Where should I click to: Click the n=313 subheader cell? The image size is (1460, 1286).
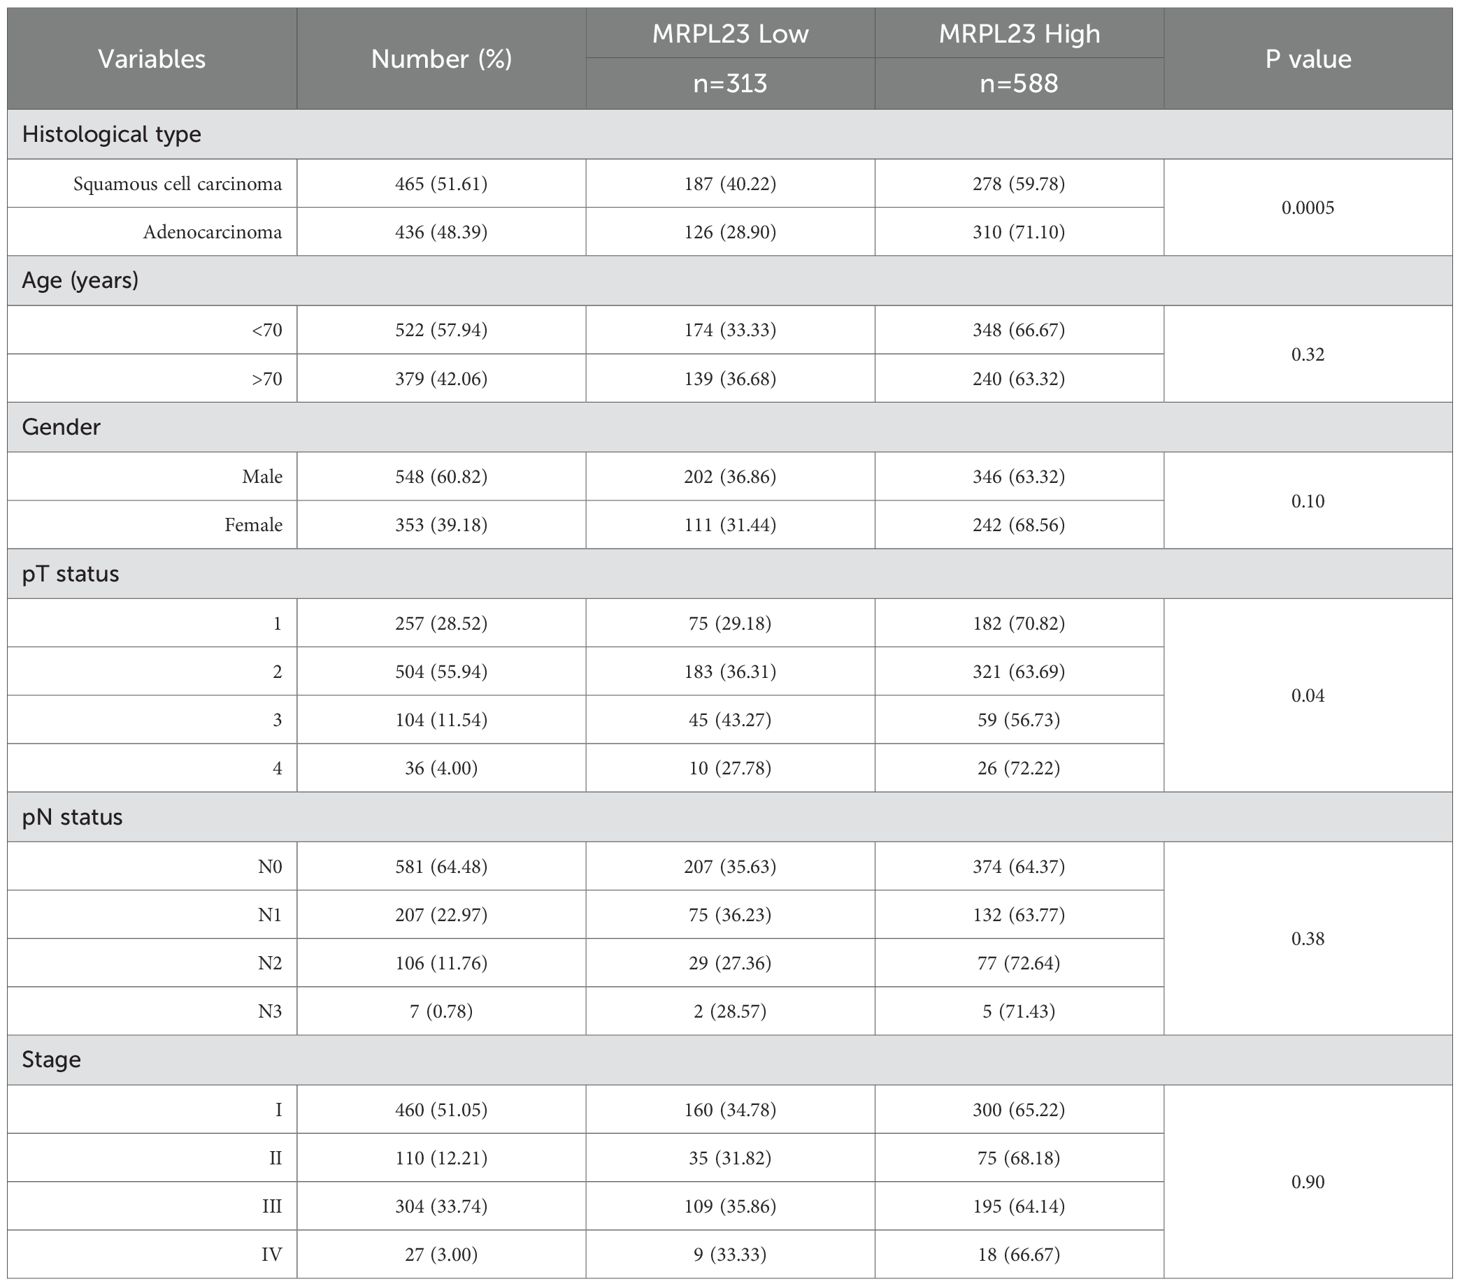730,83
